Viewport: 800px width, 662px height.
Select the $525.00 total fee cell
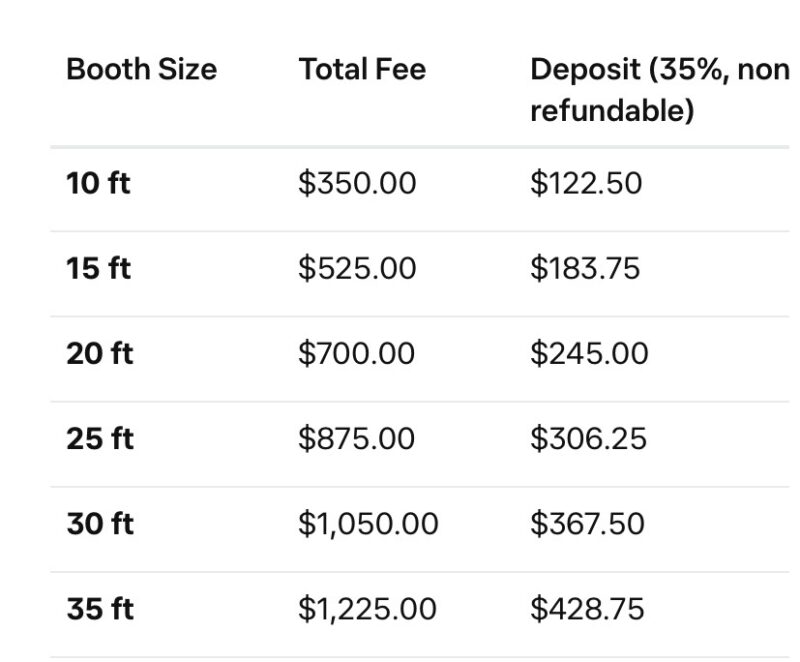click(x=357, y=269)
